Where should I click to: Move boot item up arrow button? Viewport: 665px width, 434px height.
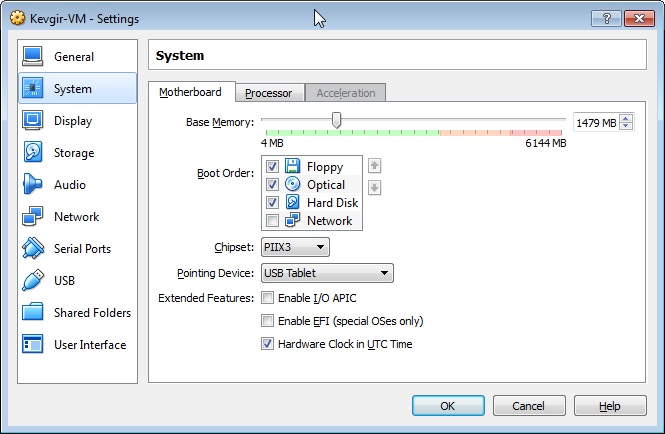click(375, 166)
